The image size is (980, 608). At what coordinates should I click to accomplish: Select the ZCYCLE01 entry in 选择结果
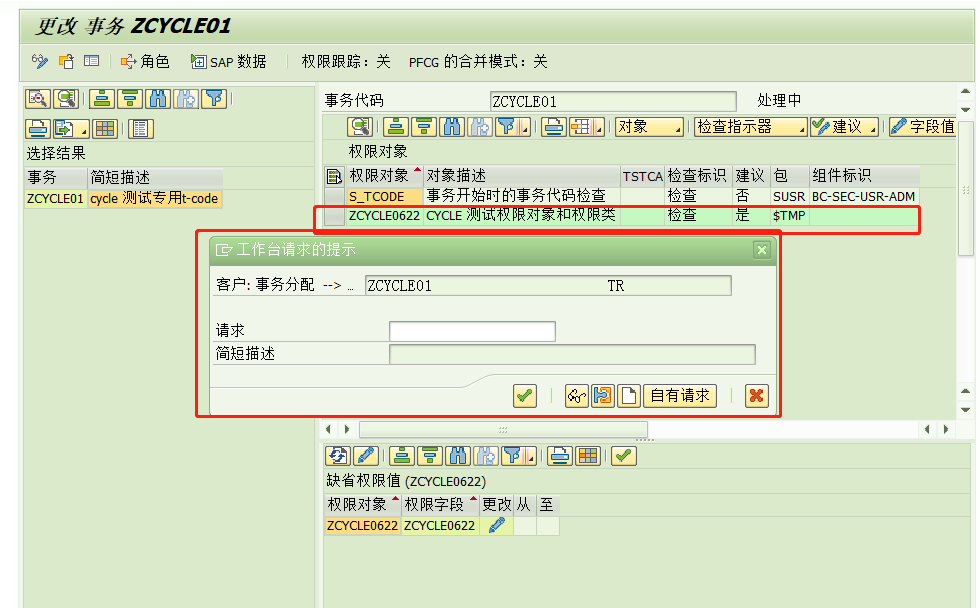click(54, 199)
